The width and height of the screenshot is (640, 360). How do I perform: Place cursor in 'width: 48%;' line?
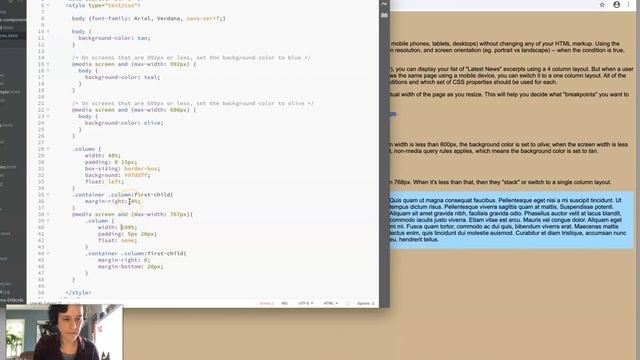pyautogui.click(x=102, y=156)
